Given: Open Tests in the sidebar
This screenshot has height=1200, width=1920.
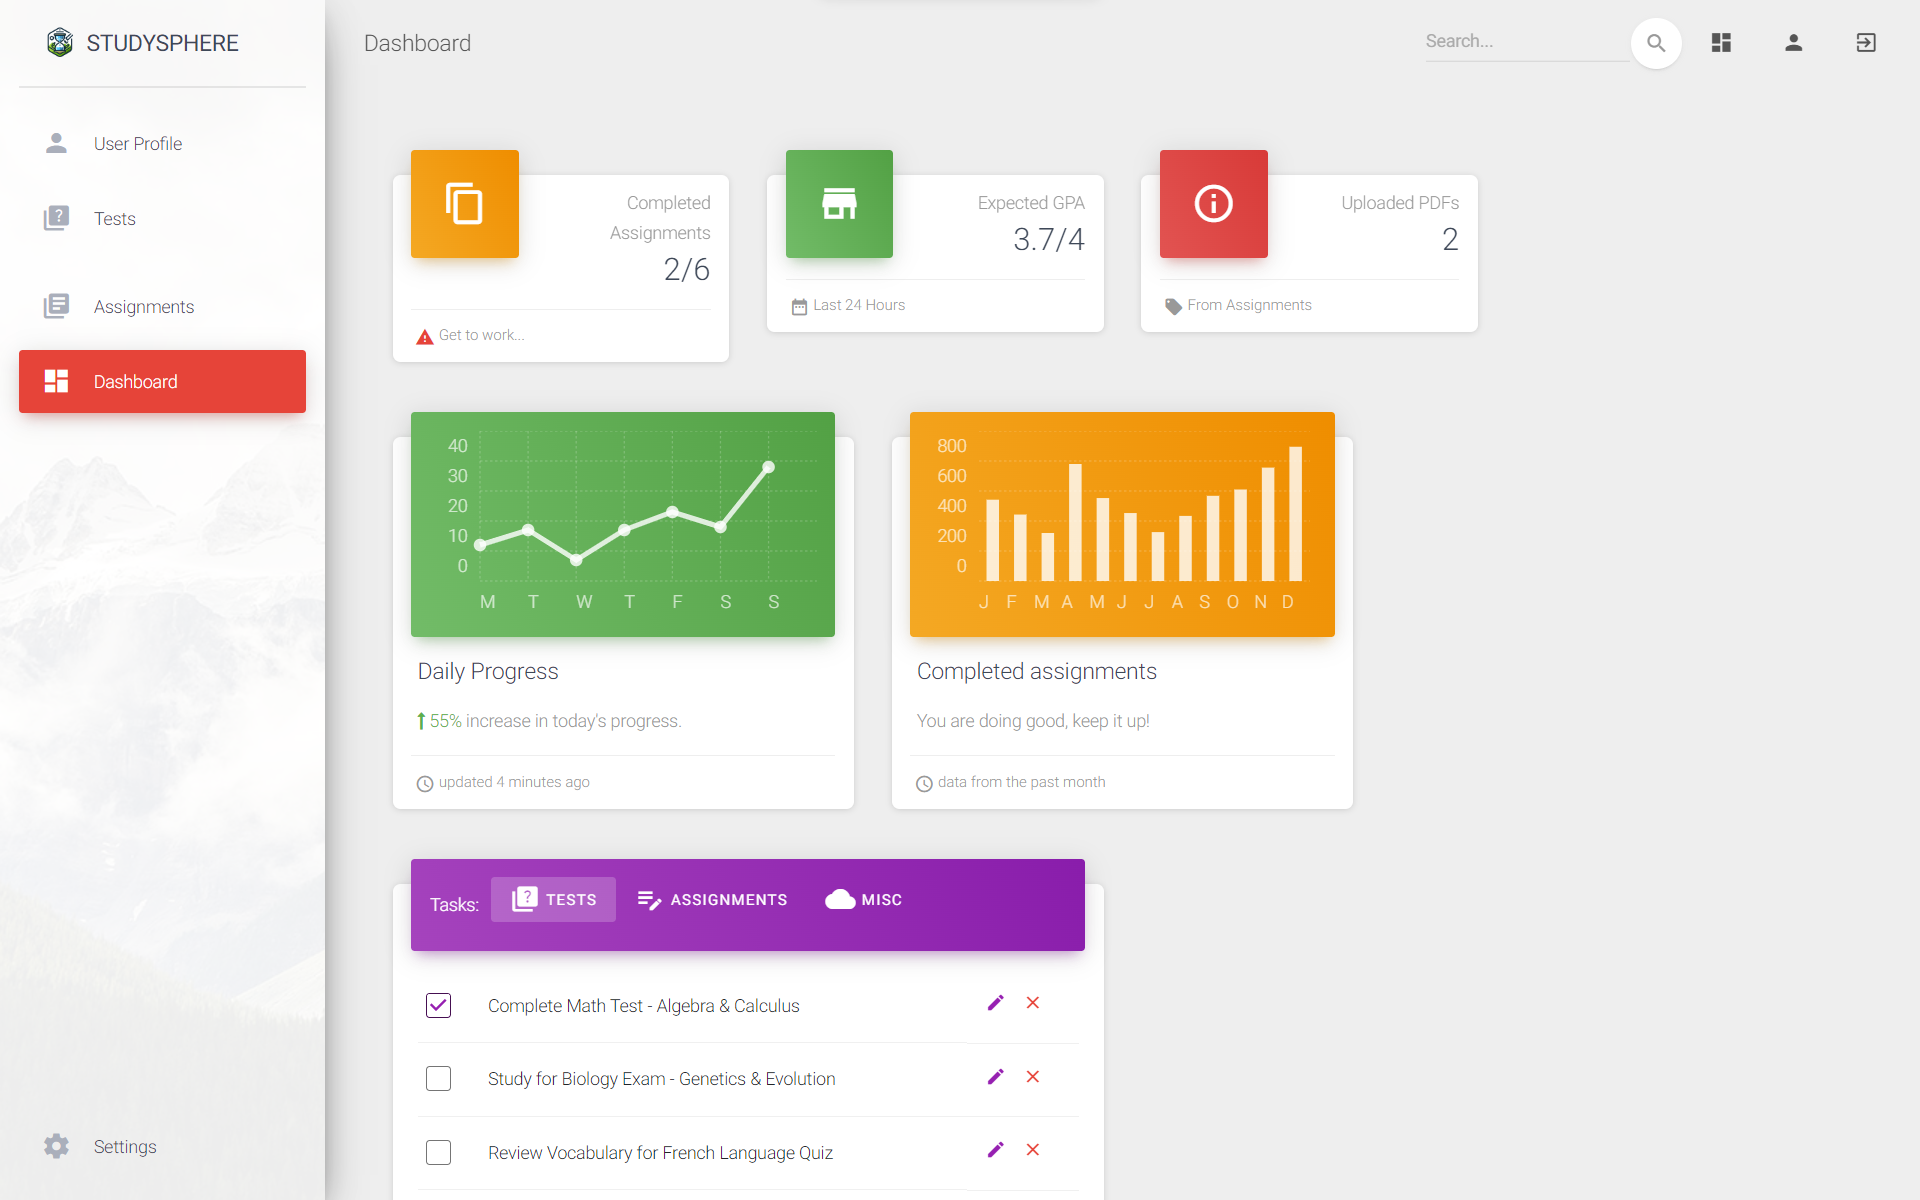Looking at the screenshot, I should 115,219.
